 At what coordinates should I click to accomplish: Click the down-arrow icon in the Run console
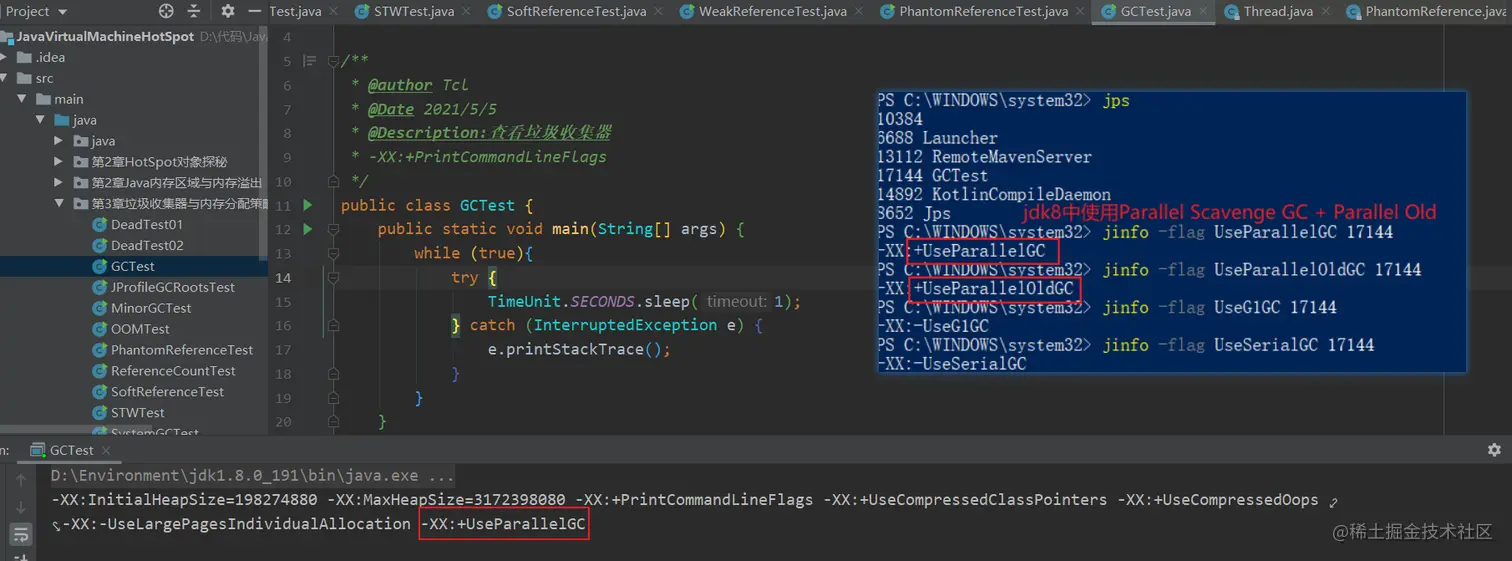click(x=21, y=507)
